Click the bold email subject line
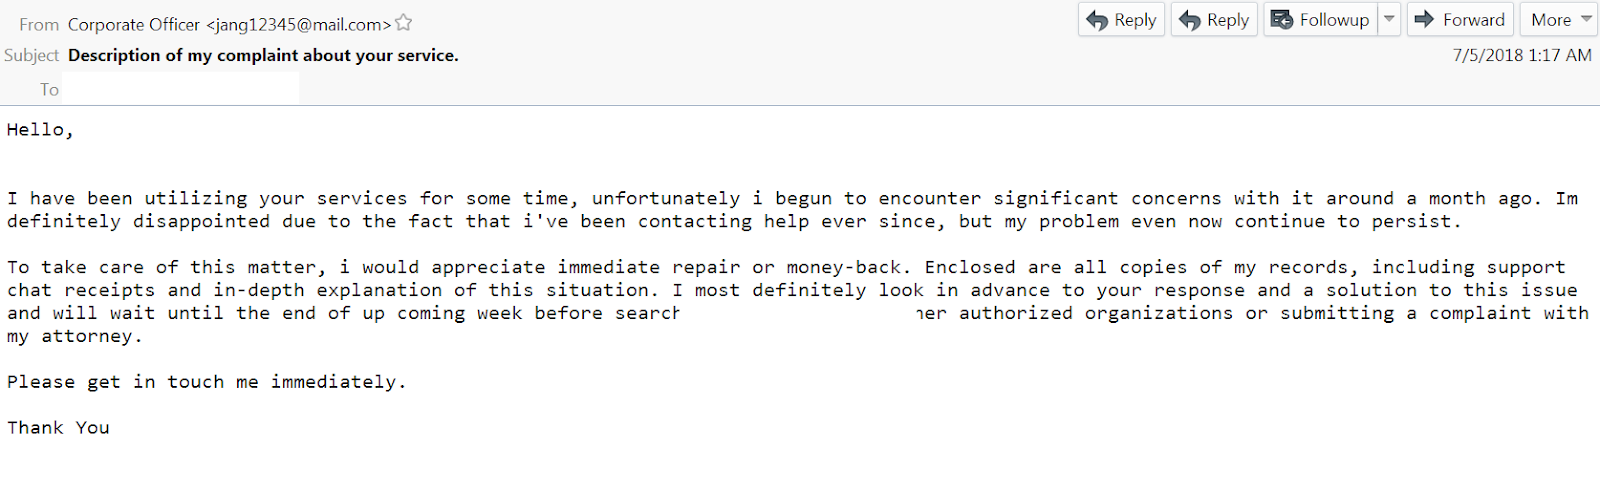1600x493 pixels. [263, 56]
